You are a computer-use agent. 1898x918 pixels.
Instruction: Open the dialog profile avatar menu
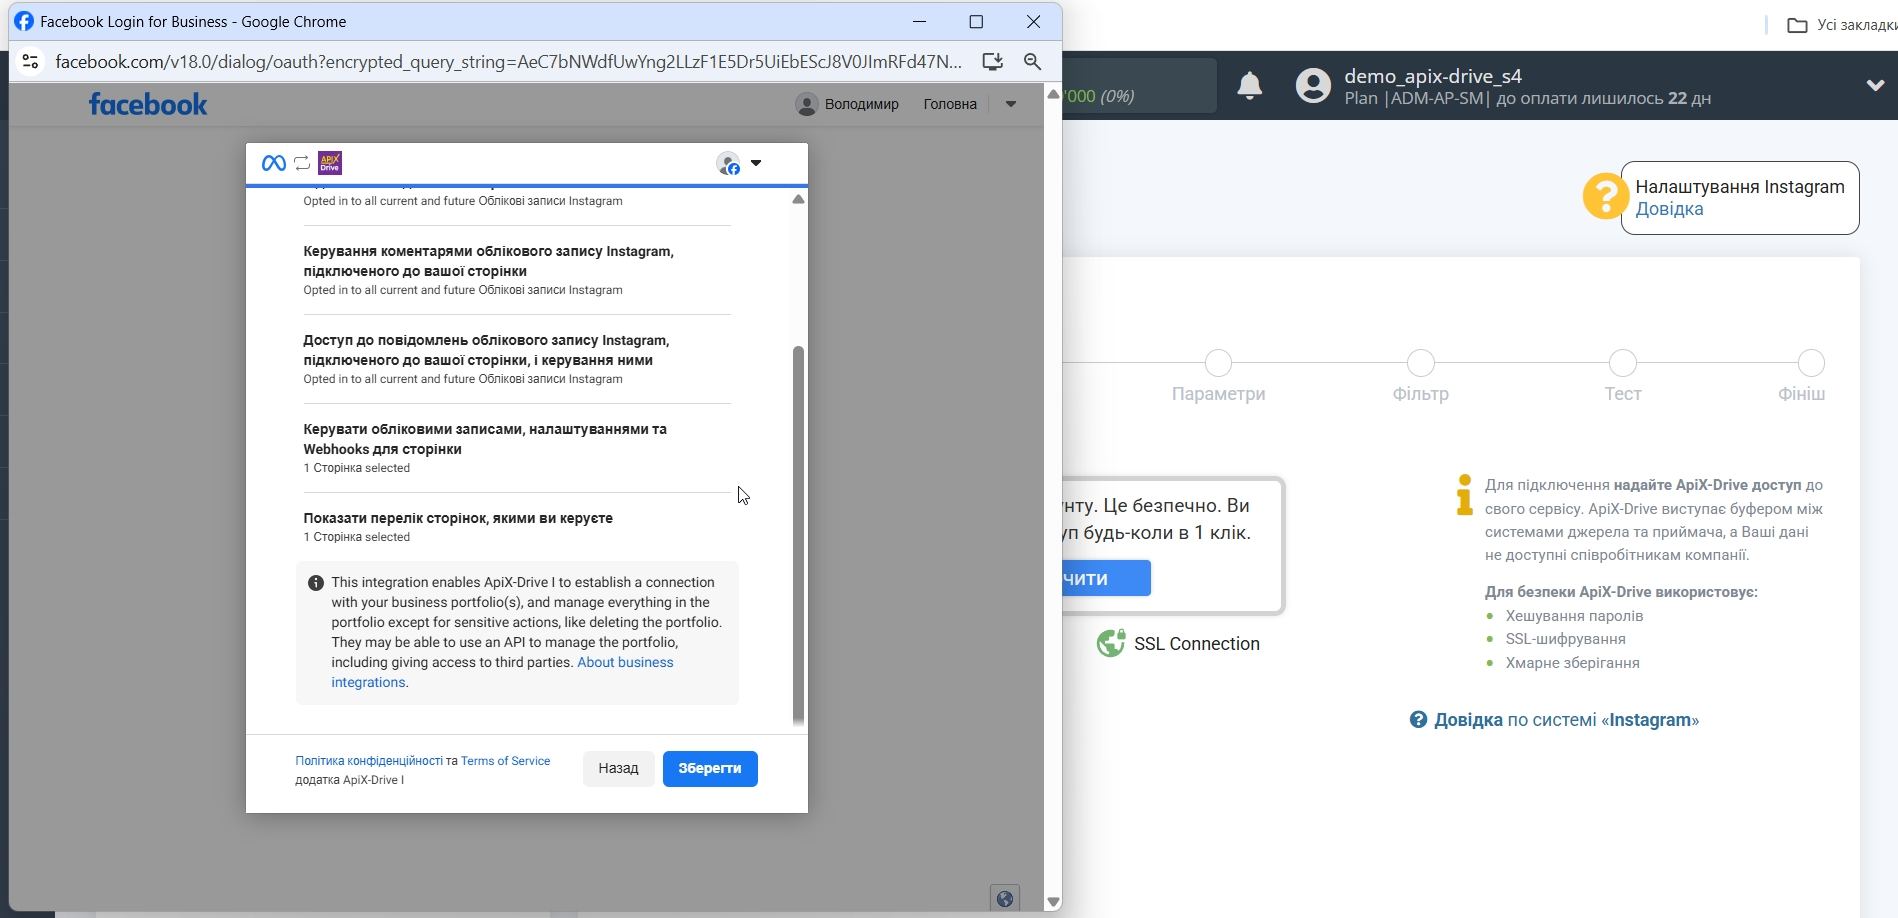coord(739,164)
